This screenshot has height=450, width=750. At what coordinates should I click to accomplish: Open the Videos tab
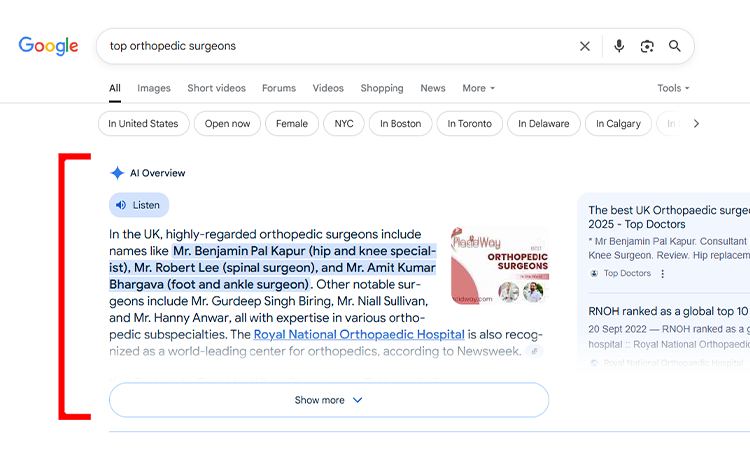(x=328, y=88)
